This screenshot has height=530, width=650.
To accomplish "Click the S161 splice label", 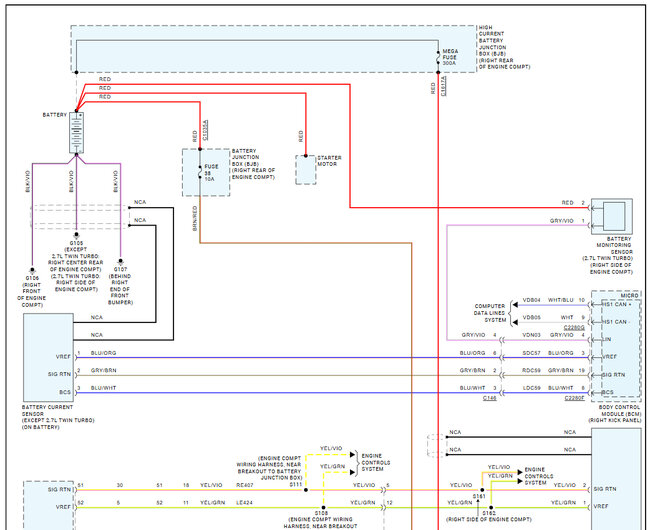I will tap(479, 496).
